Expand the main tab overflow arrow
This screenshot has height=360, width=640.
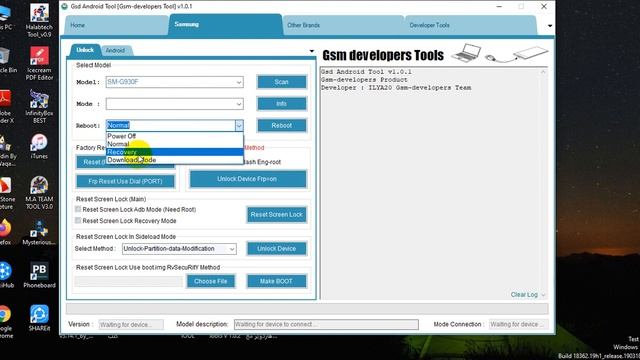tap(550, 26)
